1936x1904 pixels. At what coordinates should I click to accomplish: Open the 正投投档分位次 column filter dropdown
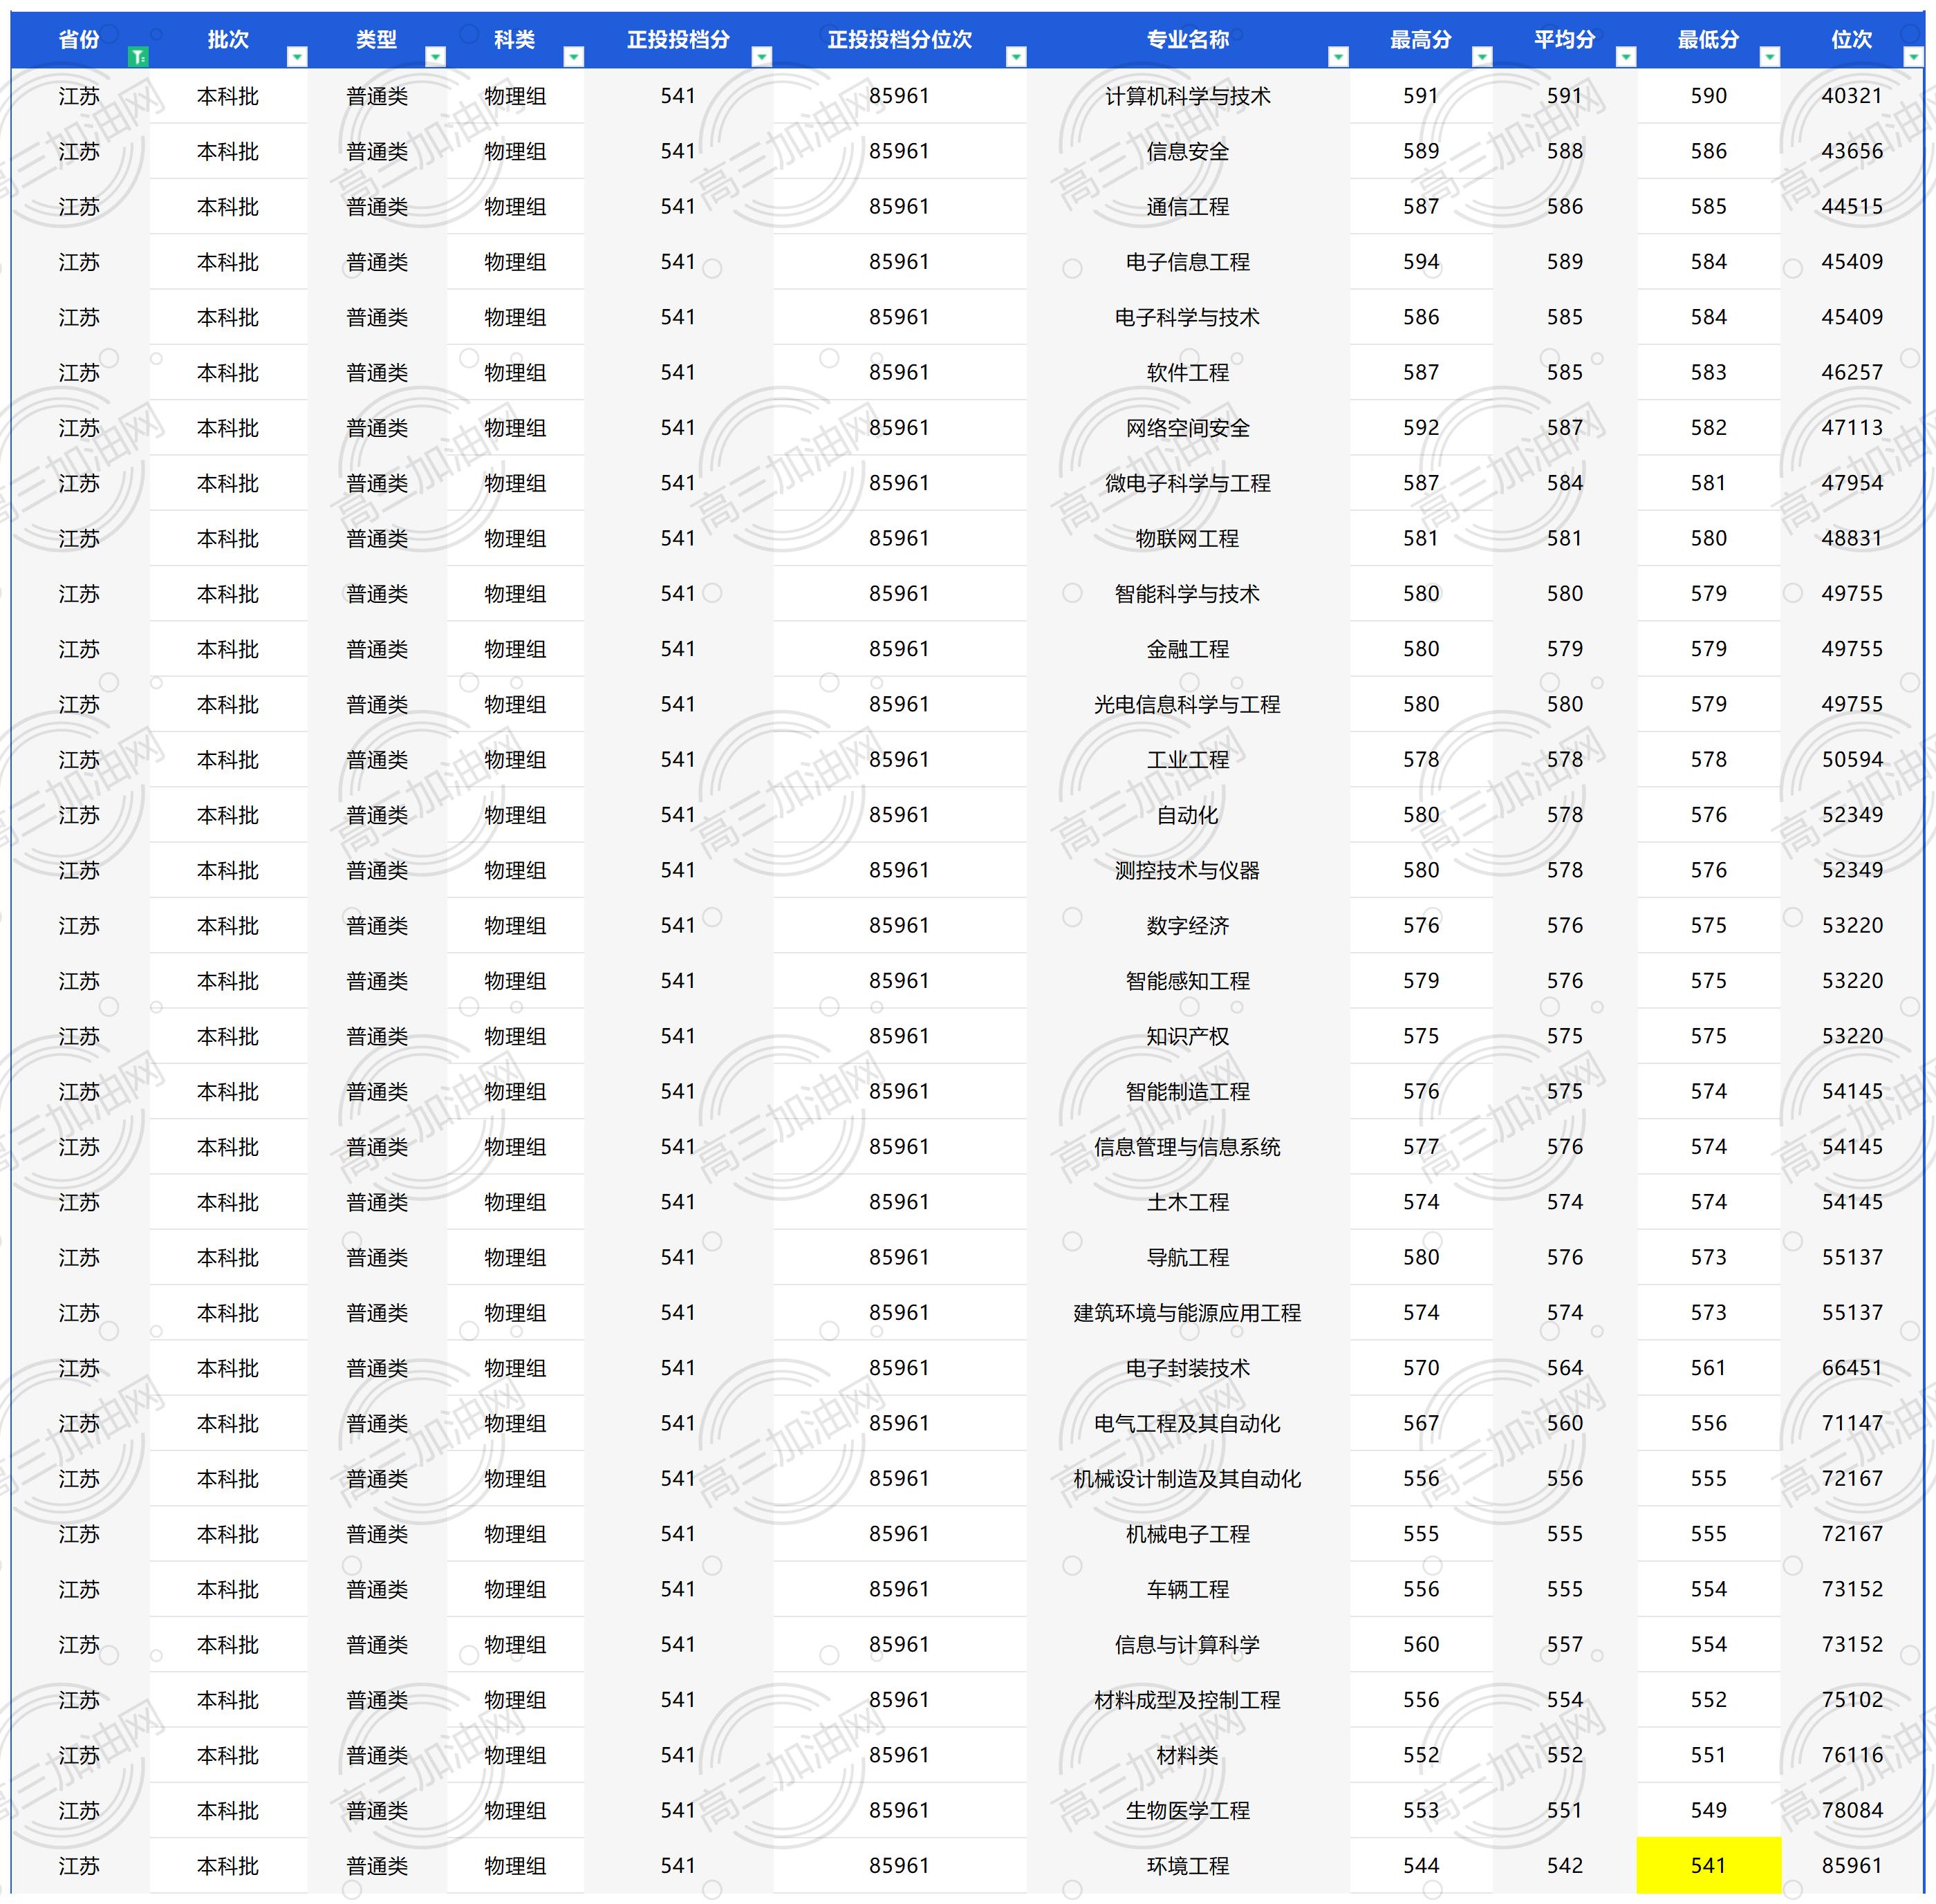(1016, 57)
